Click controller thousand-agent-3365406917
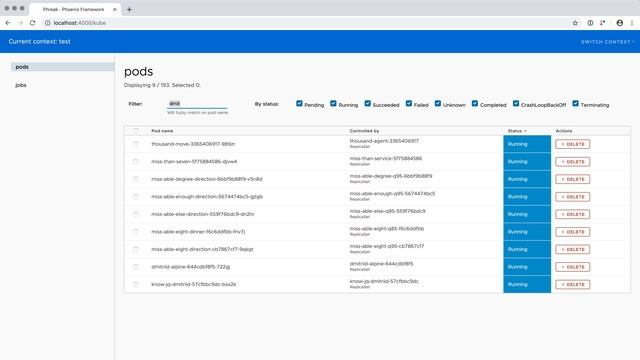640x360 pixels. coord(384,141)
